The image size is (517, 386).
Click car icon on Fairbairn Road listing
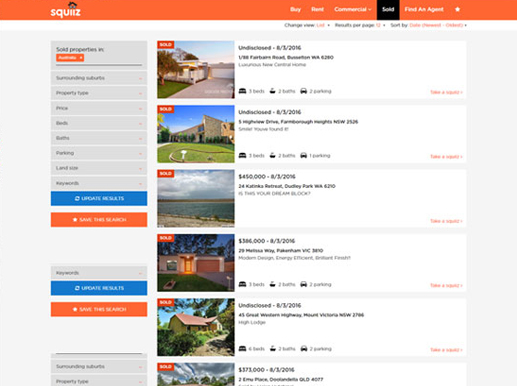click(x=303, y=91)
